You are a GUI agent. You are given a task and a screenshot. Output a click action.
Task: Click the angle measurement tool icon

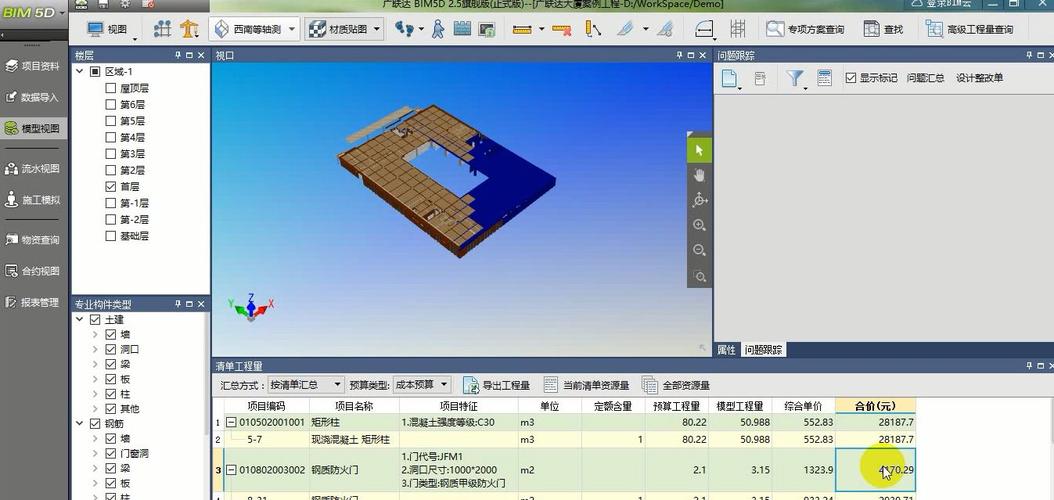pos(593,29)
